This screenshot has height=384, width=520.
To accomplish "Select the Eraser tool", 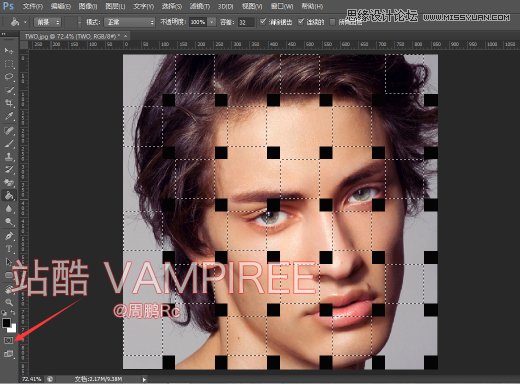I will (9, 183).
